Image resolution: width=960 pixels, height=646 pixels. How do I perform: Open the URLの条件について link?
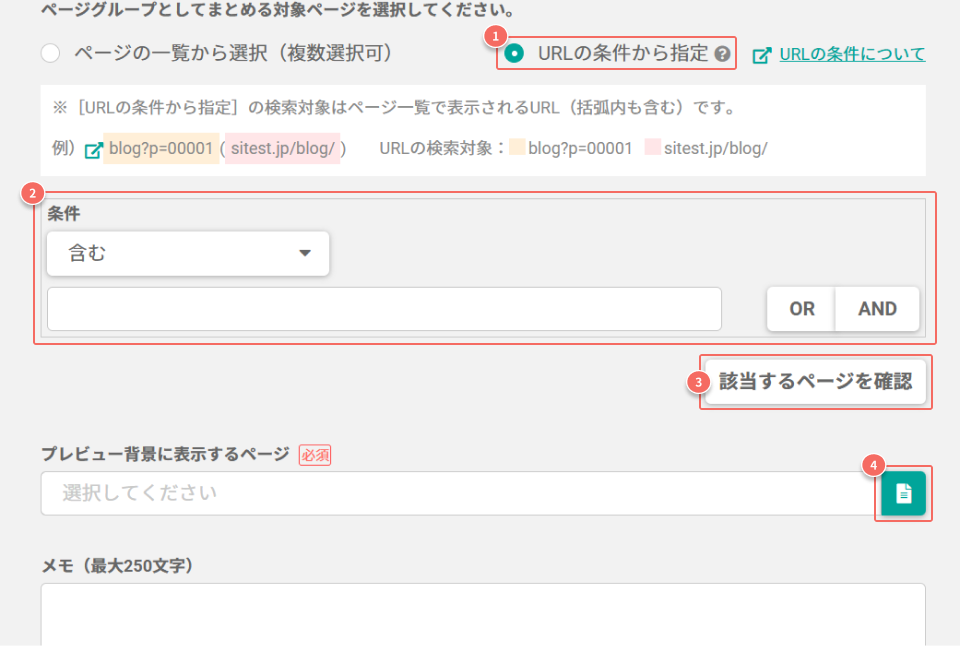point(852,54)
